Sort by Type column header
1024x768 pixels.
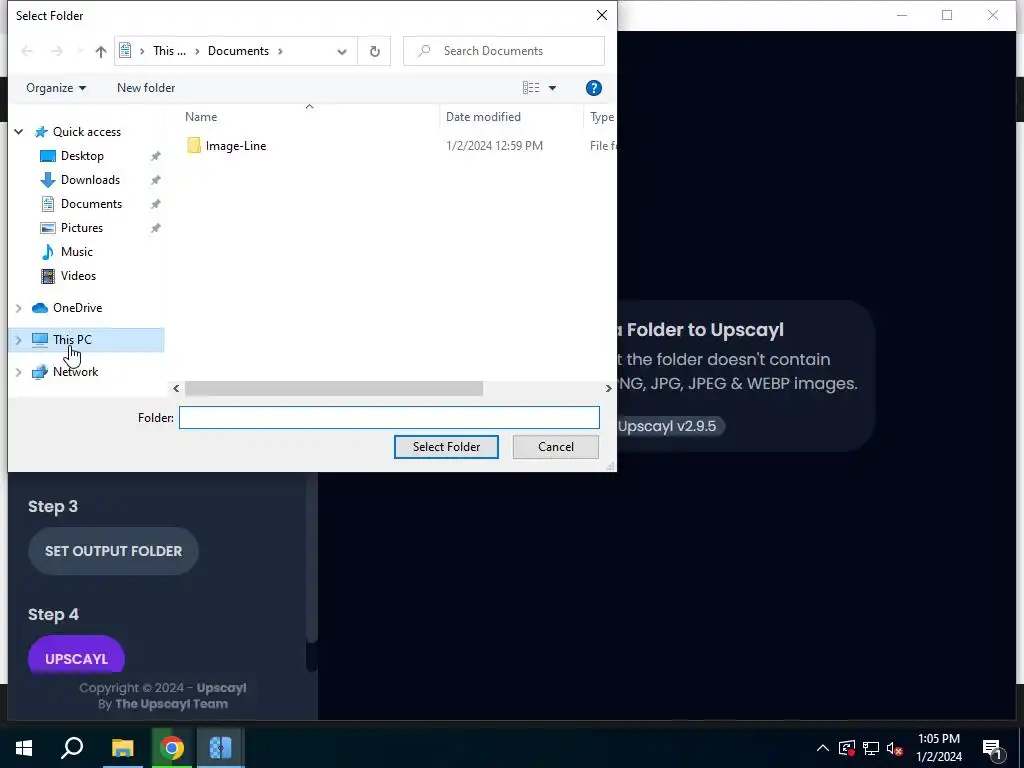[601, 117]
